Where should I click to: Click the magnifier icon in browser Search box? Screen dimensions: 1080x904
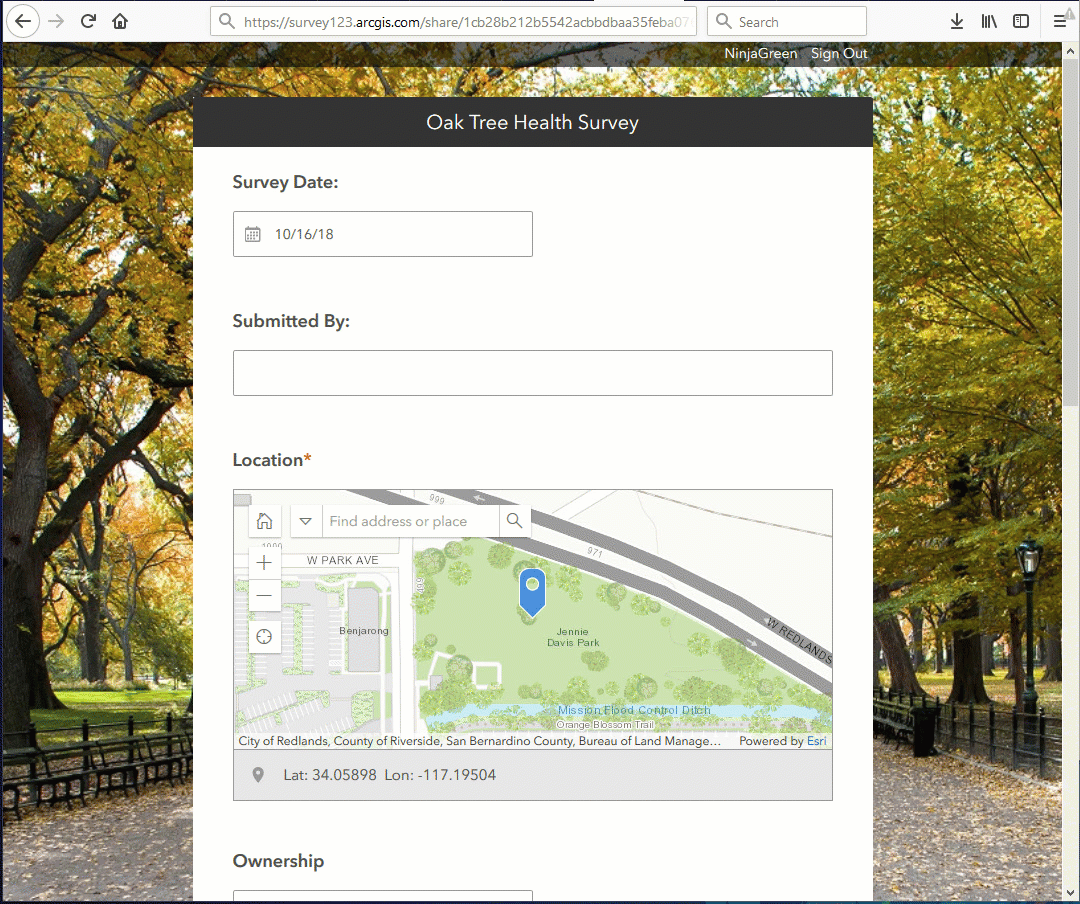point(723,21)
